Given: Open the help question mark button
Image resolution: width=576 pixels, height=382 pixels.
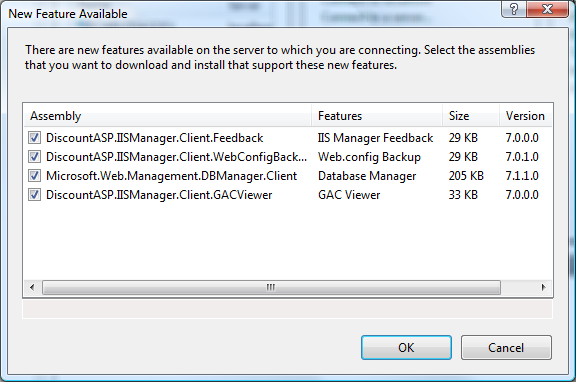Looking at the screenshot, I should (x=514, y=9).
